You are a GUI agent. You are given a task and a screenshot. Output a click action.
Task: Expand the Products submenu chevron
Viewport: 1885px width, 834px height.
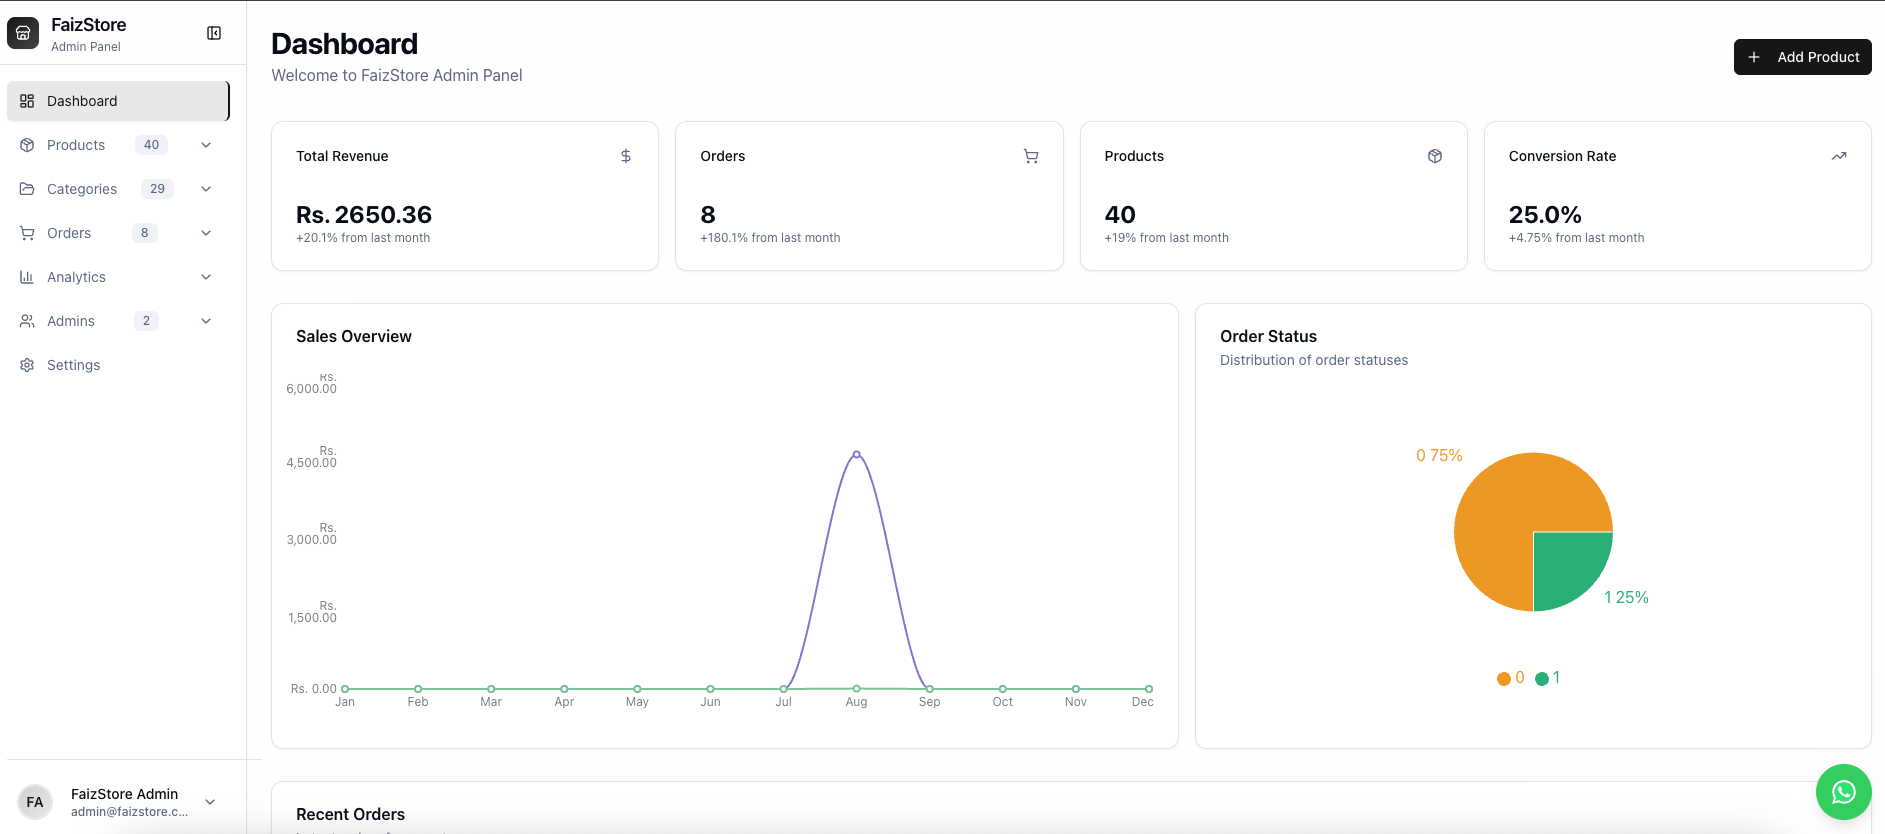tap(206, 145)
